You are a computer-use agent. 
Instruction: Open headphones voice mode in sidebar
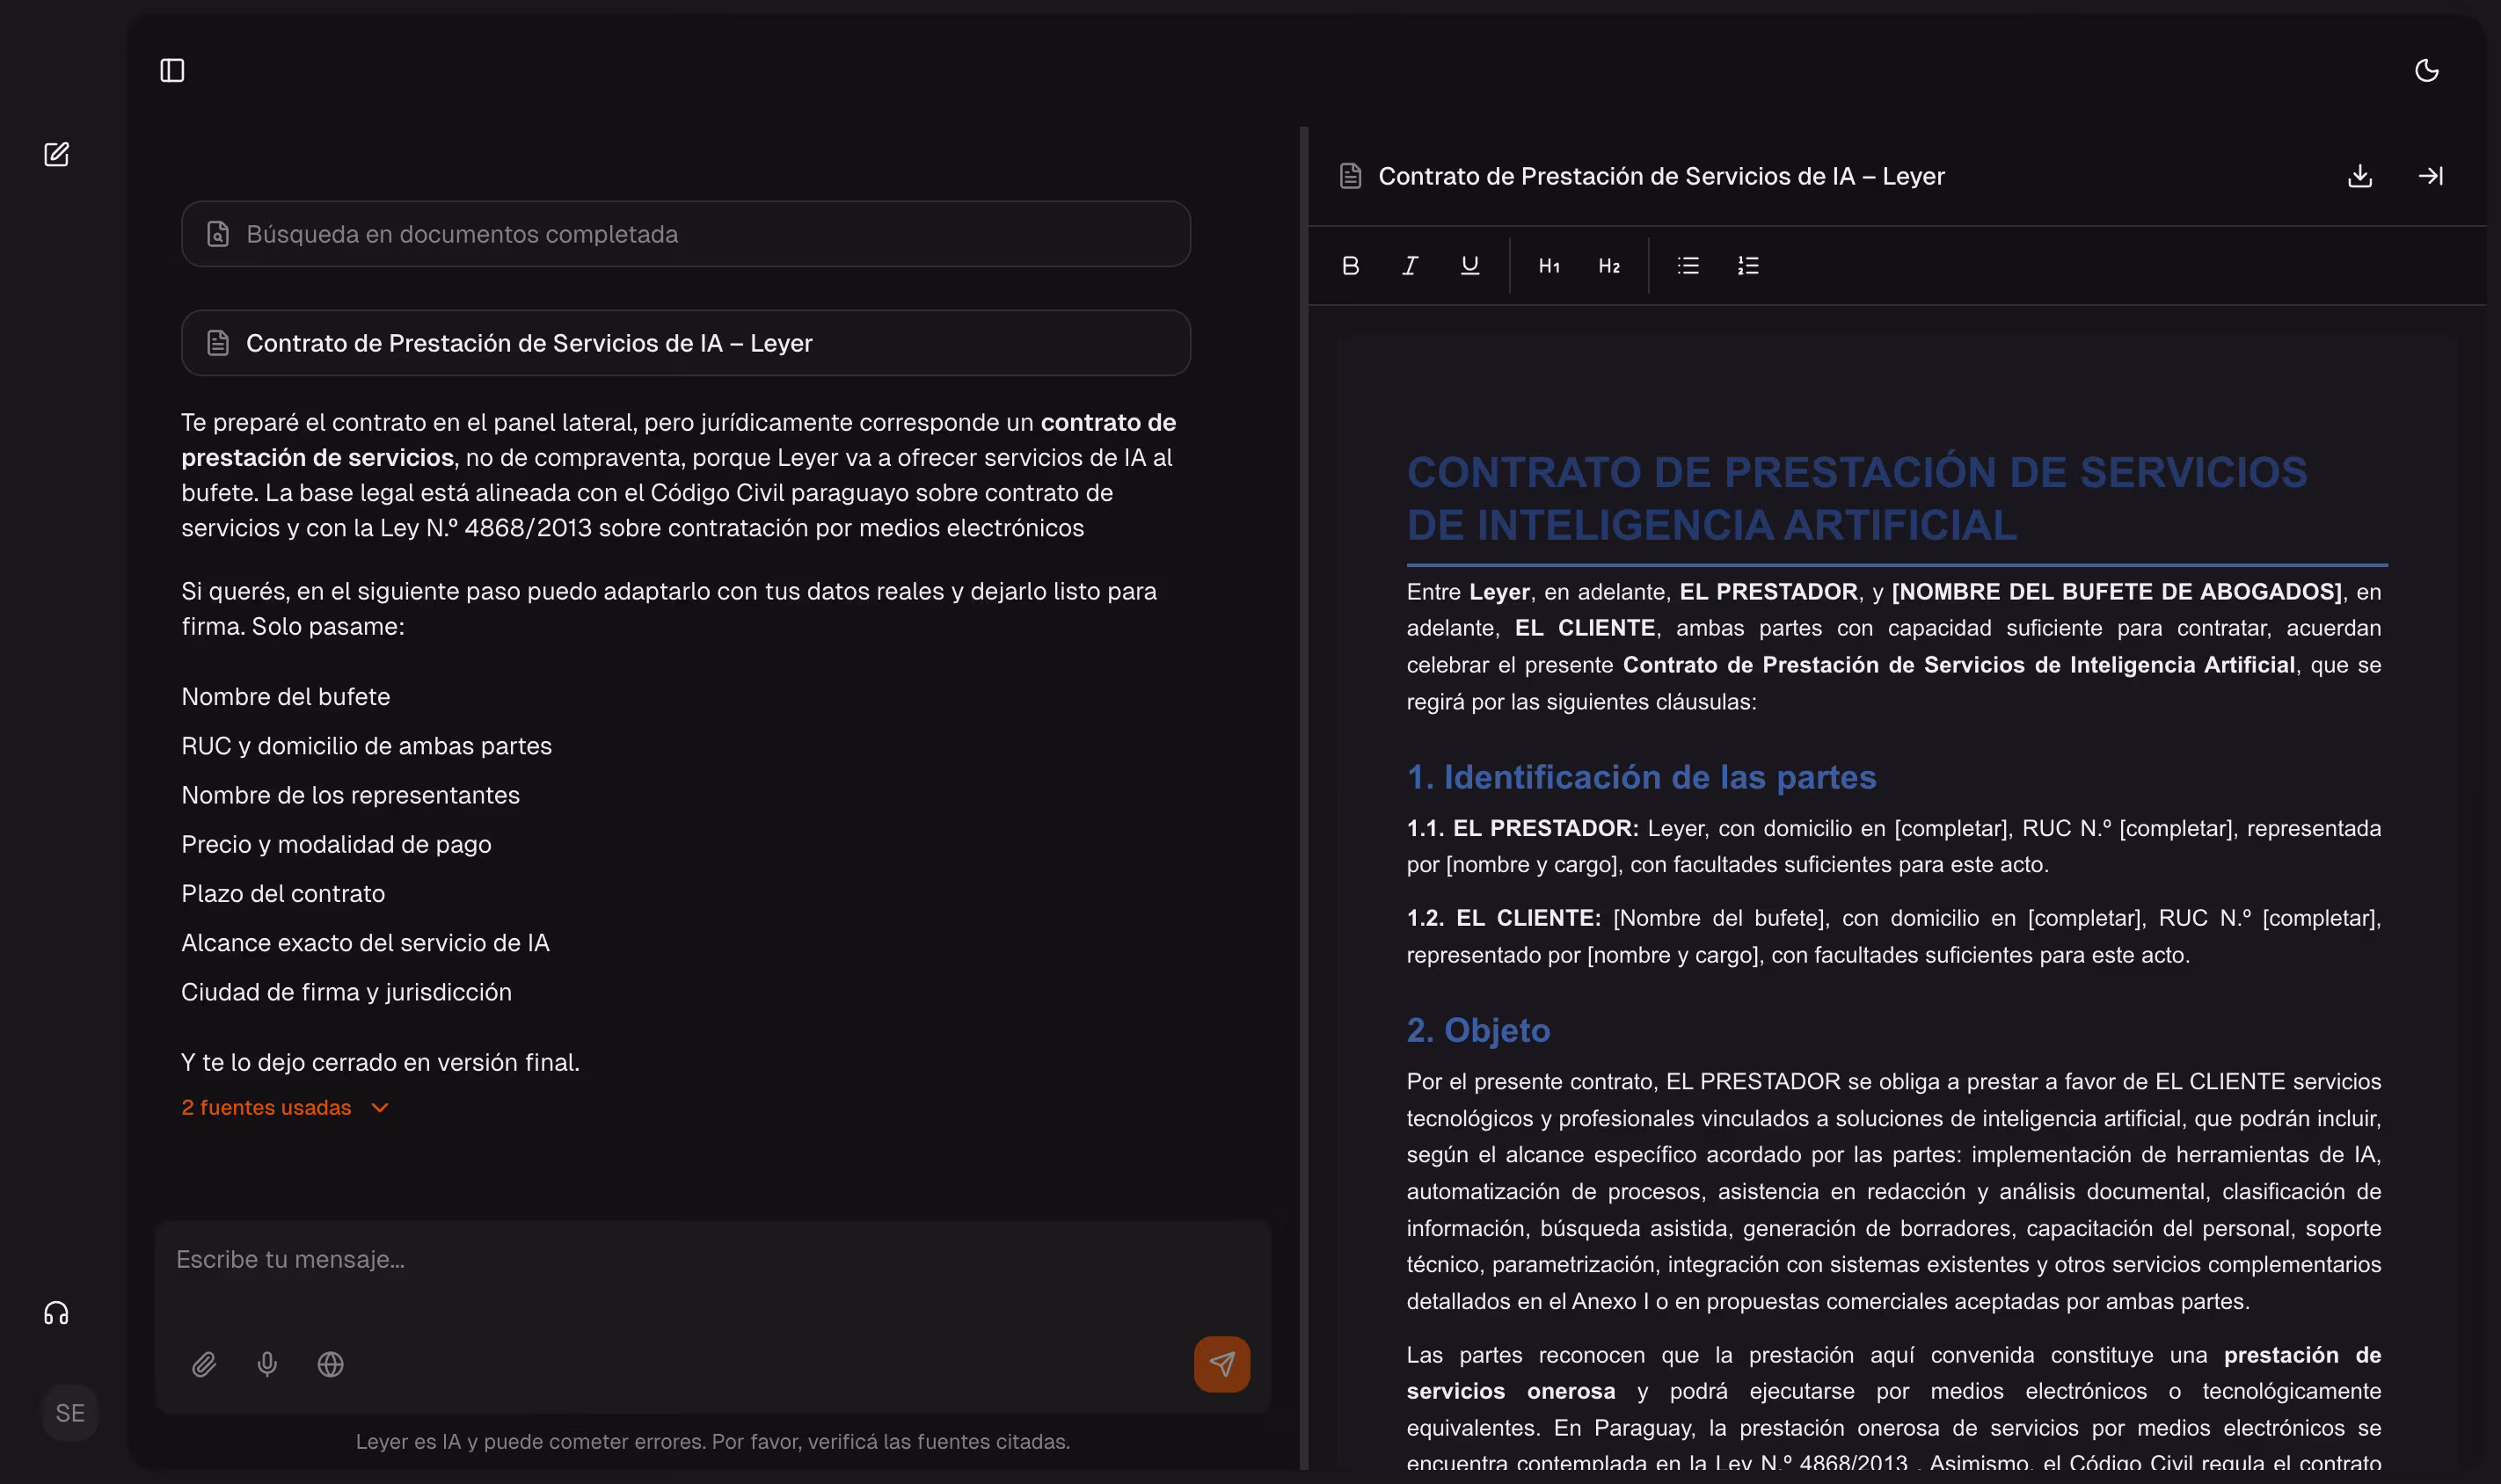coord(57,1310)
